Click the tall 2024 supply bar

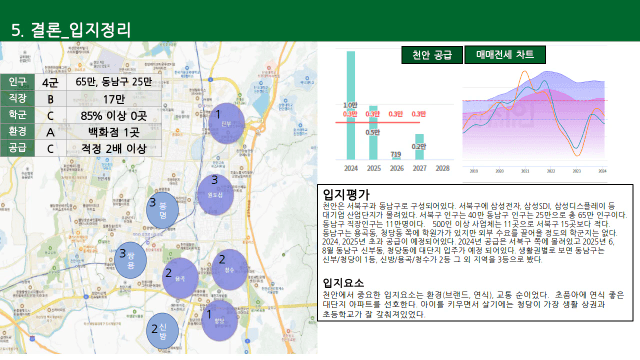coord(351,105)
